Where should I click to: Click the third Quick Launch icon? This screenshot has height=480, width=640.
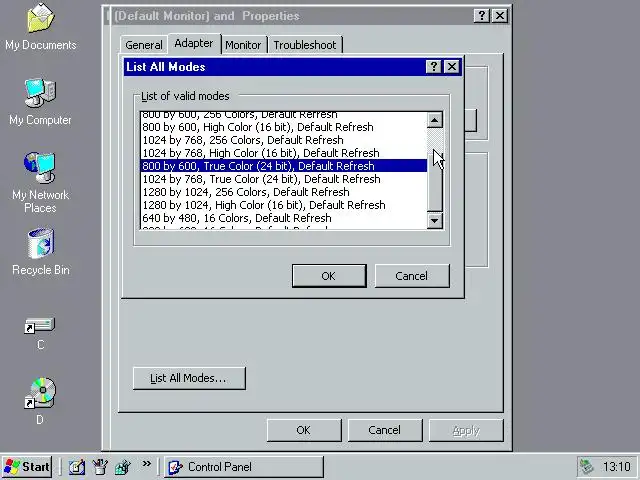(x=122, y=467)
